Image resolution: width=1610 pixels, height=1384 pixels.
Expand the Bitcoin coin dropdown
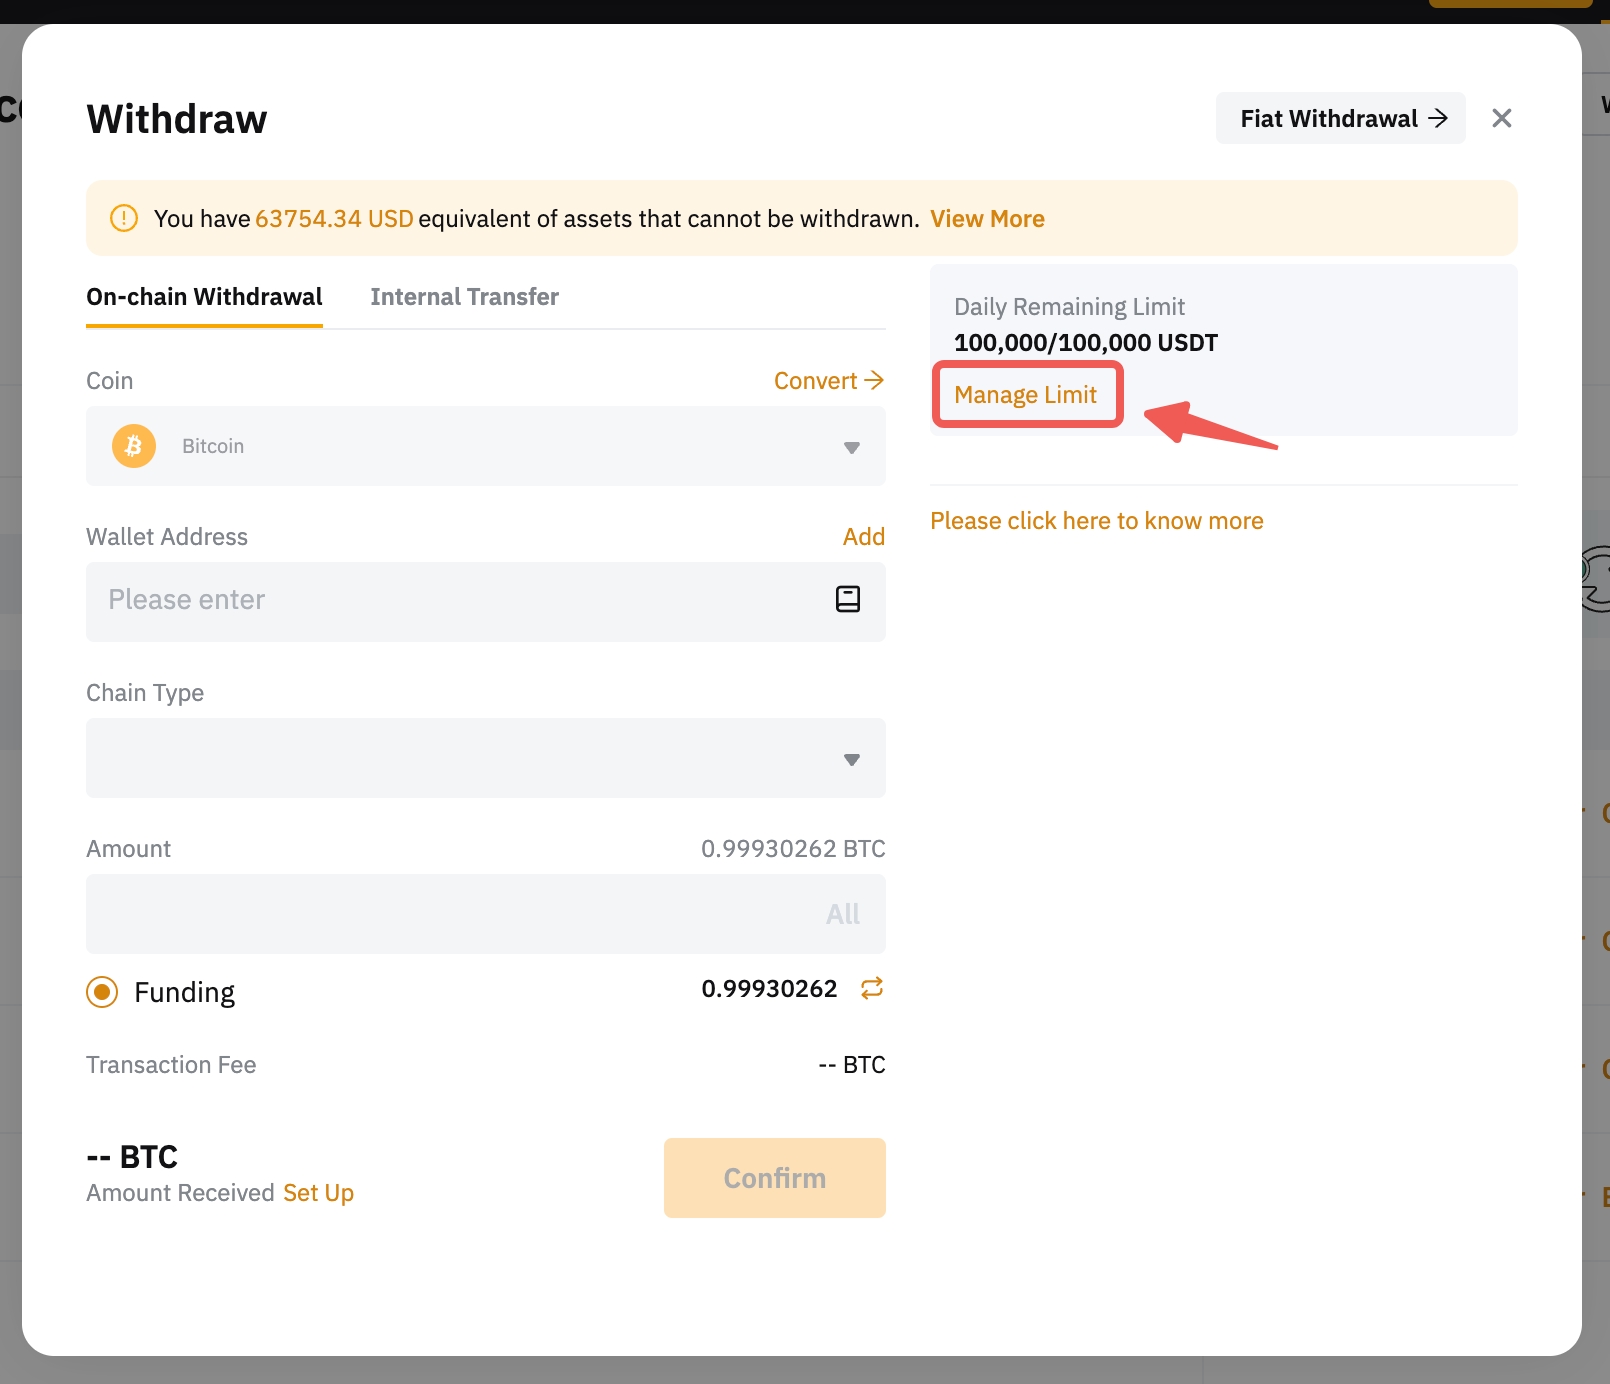pyautogui.click(x=851, y=447)
